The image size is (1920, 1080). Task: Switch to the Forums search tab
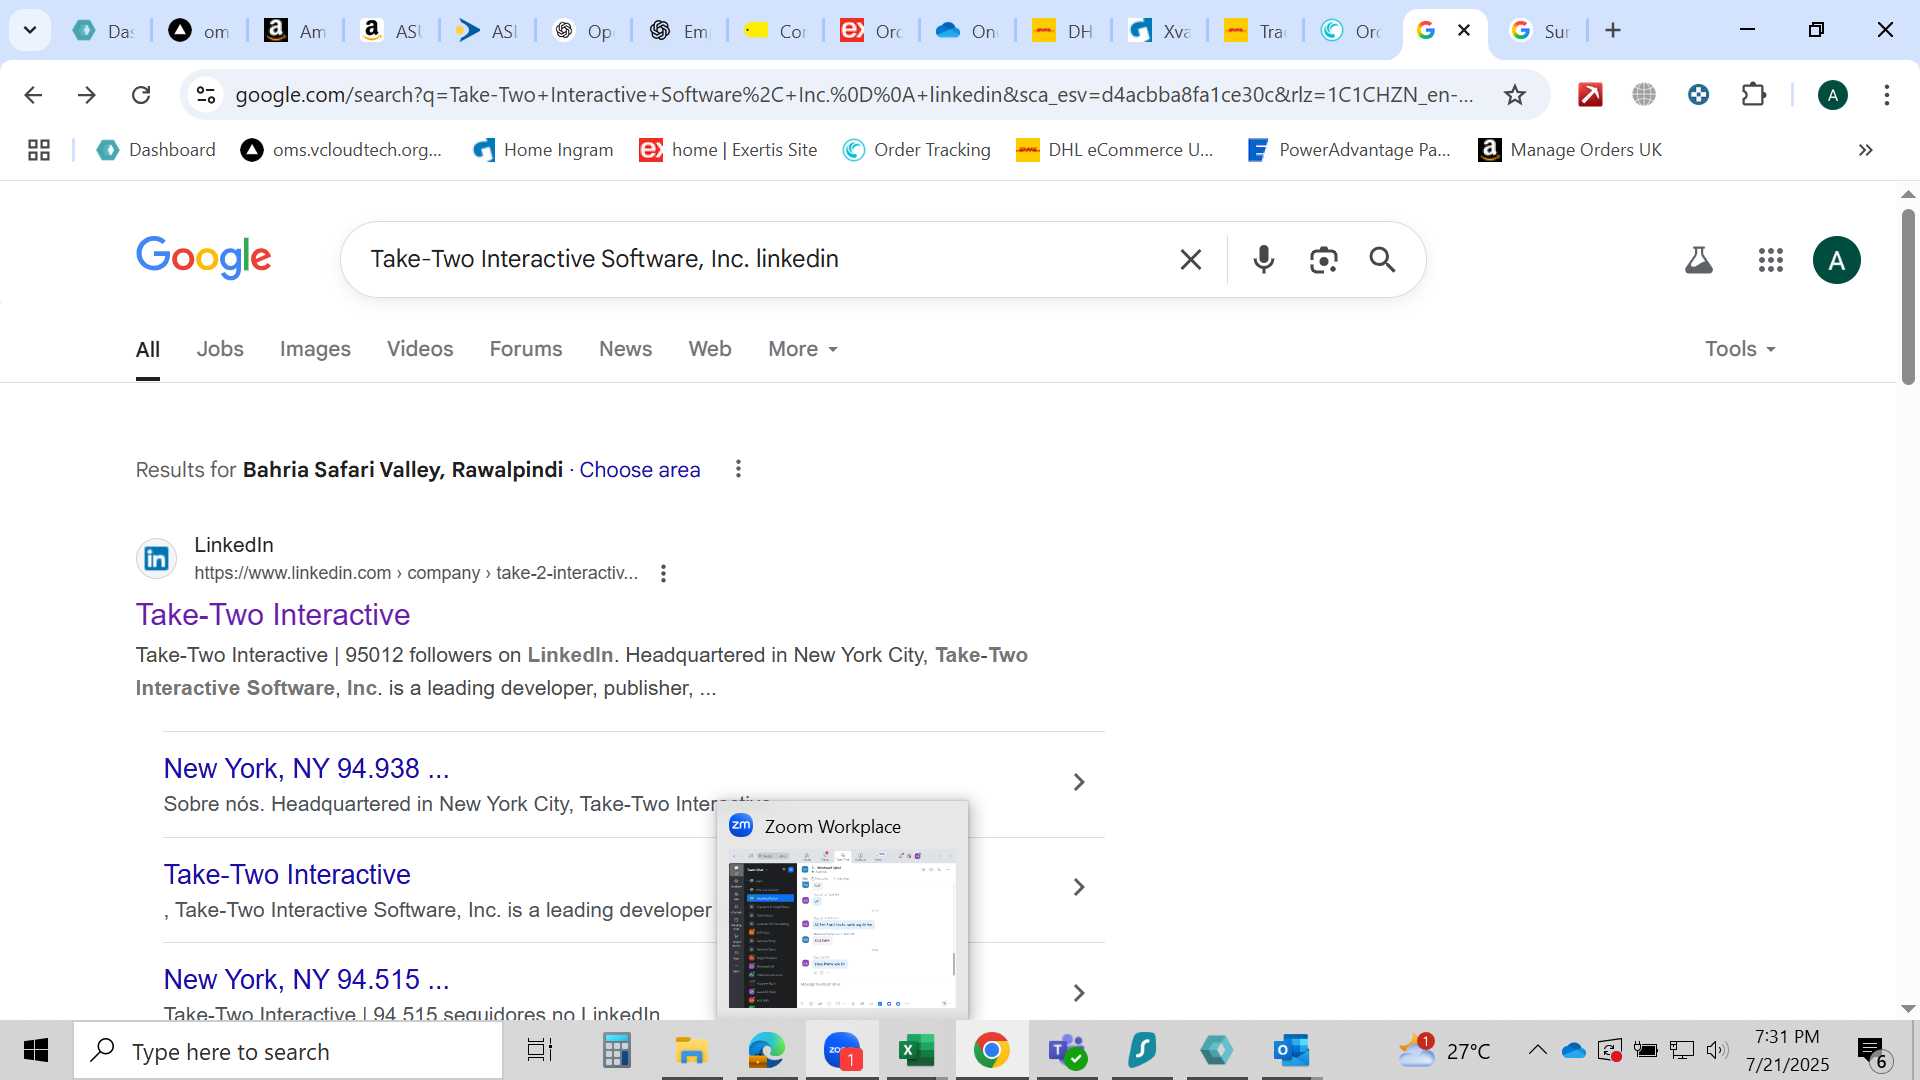click(x=526, y=349)
